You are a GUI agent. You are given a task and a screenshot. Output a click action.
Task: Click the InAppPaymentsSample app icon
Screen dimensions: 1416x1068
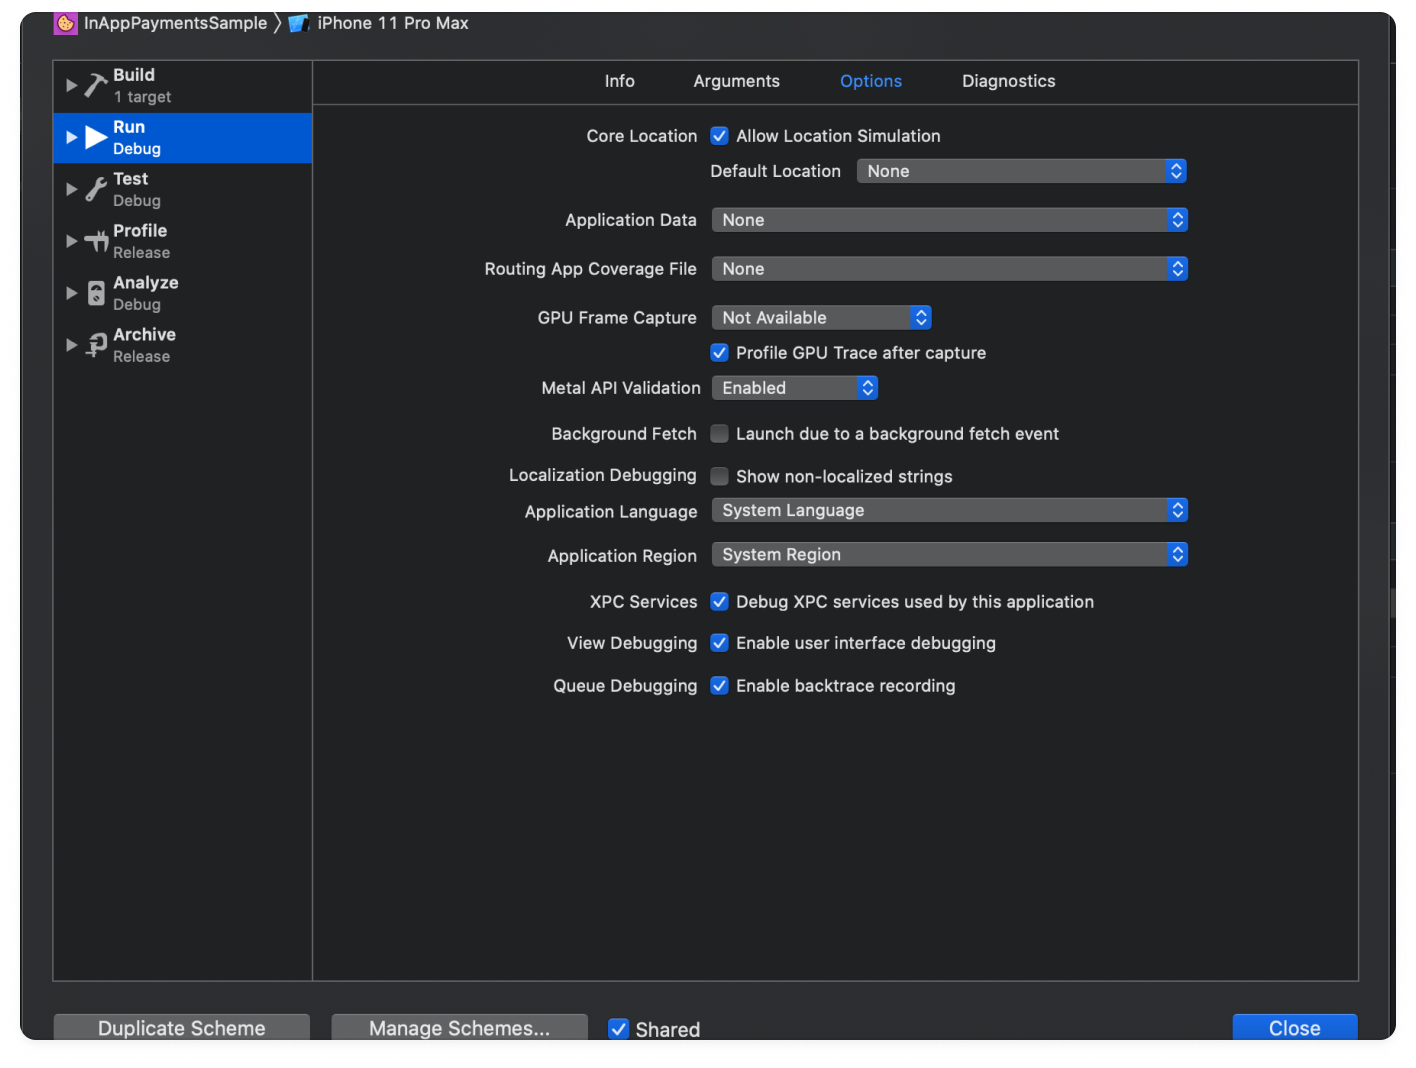(x=66, y=23)
